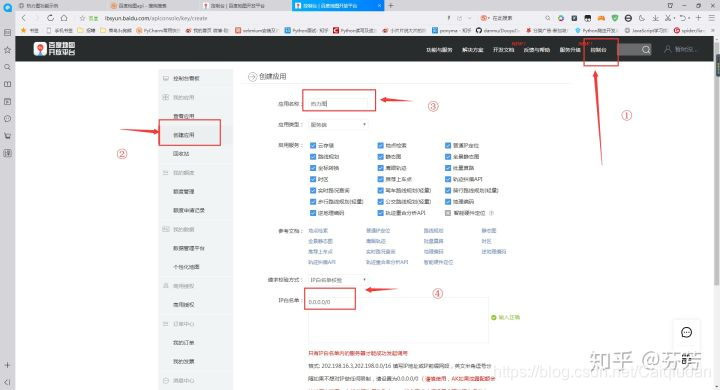The image size is (720, 390).
Task: Uncheck the 地点检索 service checkbox
Action: (381, 145)
